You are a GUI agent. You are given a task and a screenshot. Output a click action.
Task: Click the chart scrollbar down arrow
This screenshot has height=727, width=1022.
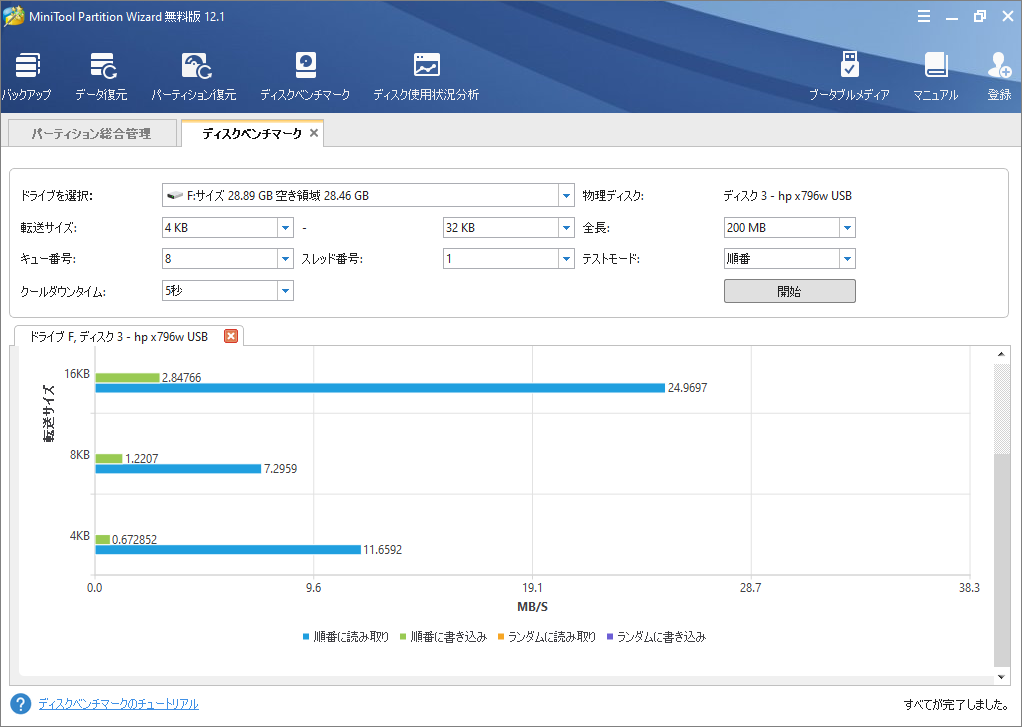click(x=1001, y=677)
